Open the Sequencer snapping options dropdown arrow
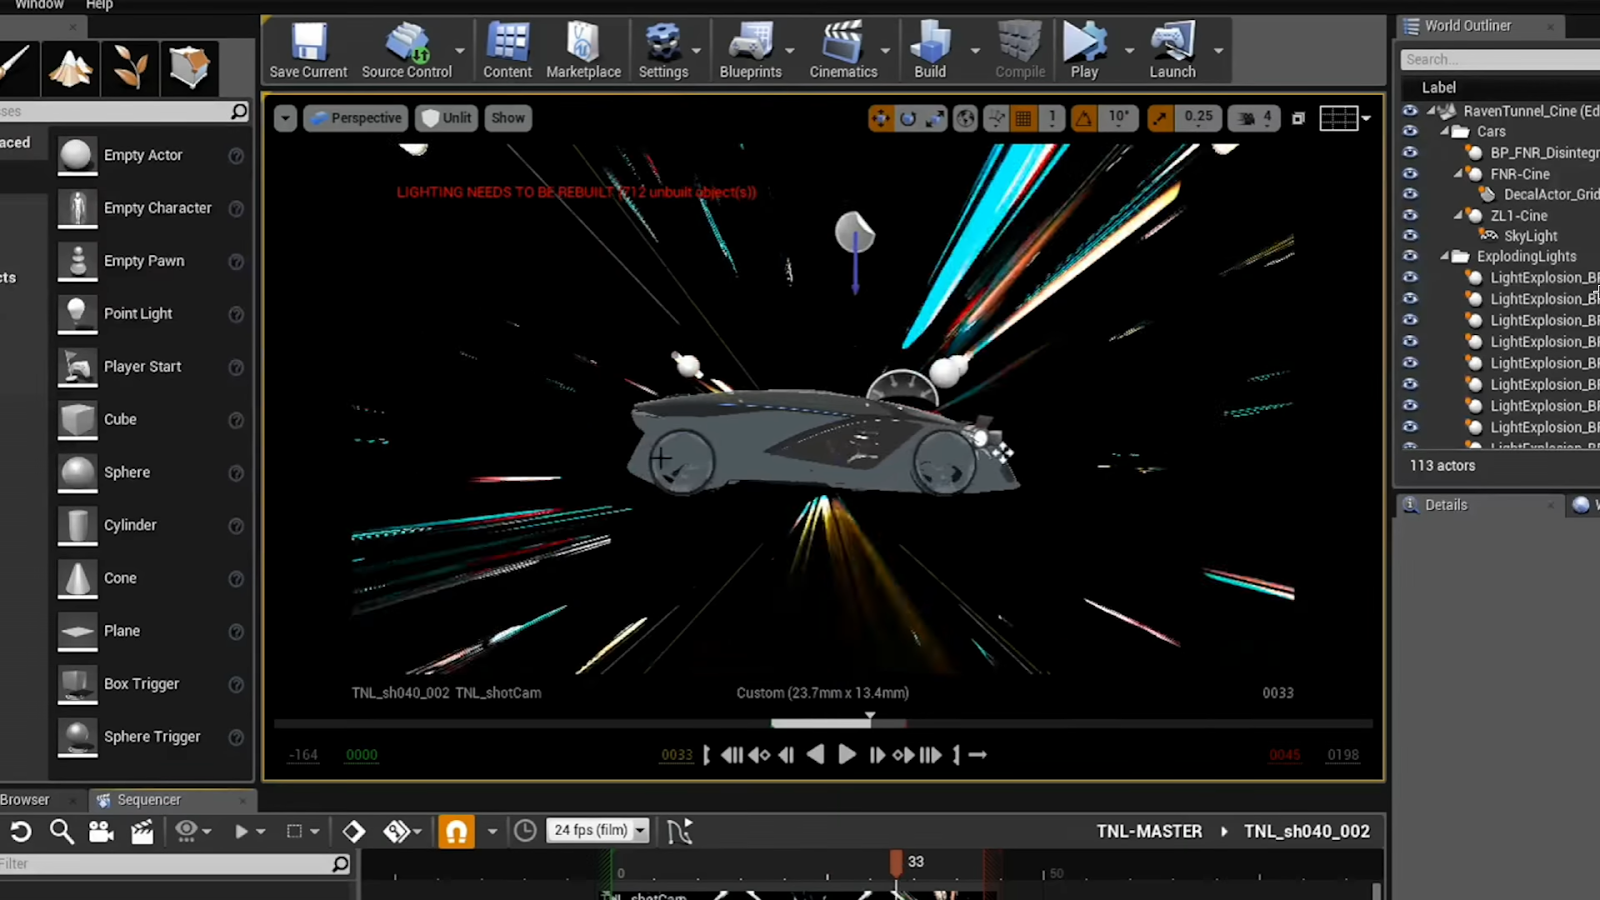Screen dimensions: 1600x900 pyautogui.click(x=492, y=831)
